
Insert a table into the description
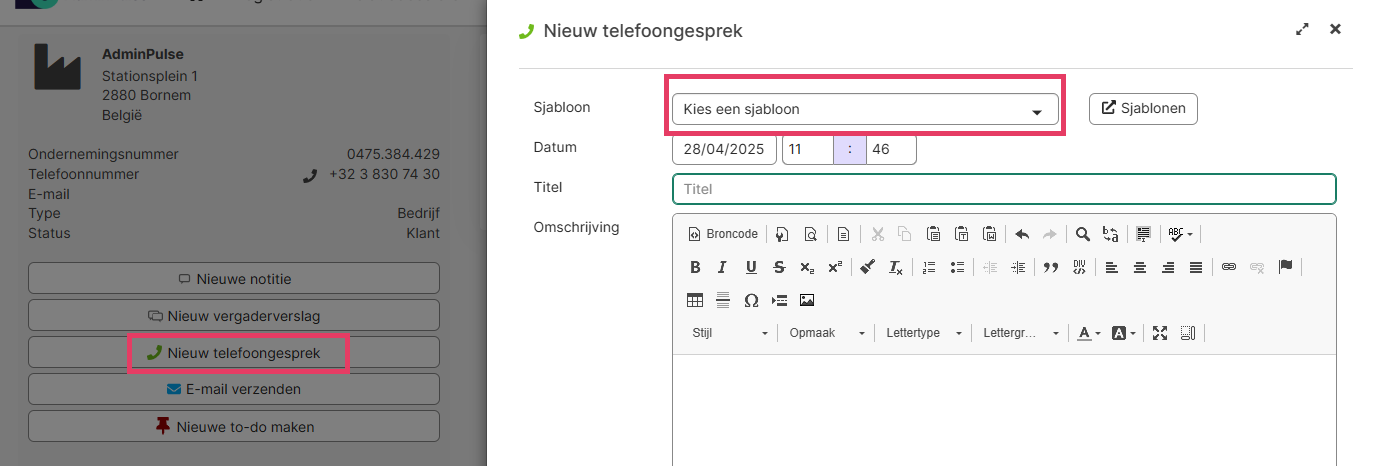(x=695, y=300)
